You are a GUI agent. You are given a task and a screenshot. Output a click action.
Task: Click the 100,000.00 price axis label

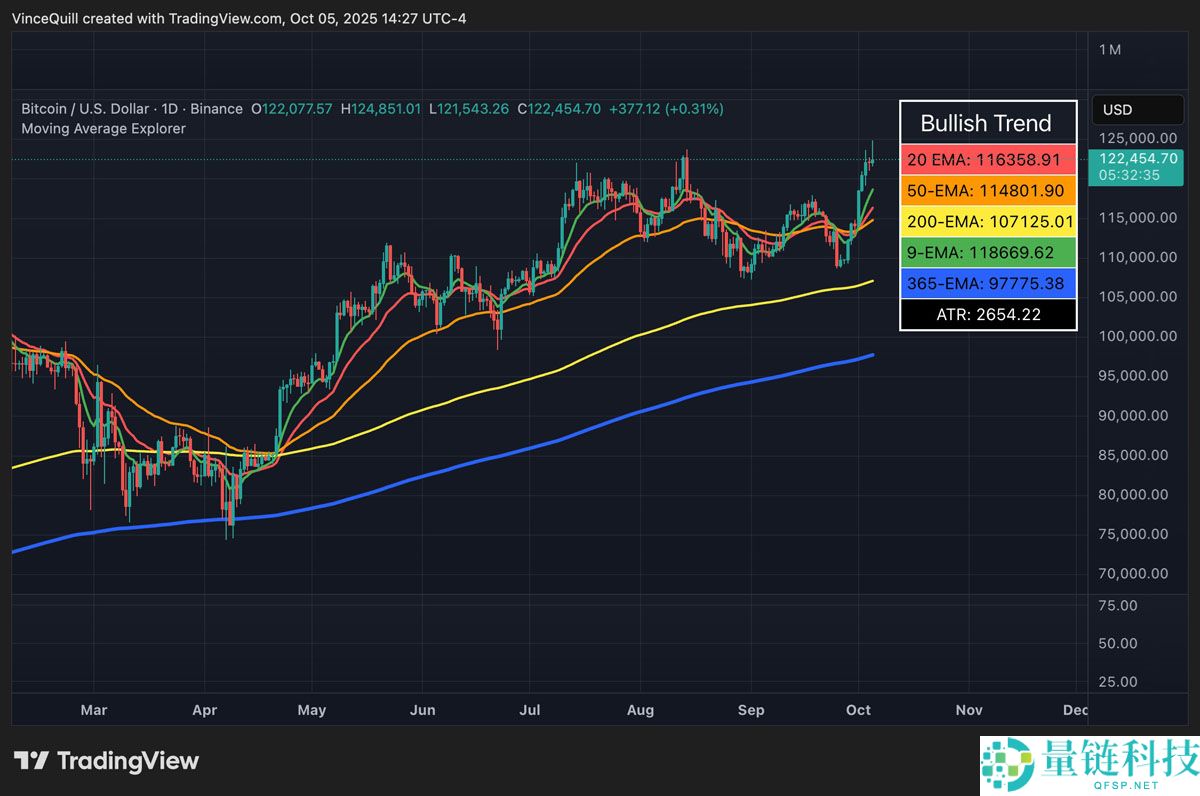coord(1133,336)
